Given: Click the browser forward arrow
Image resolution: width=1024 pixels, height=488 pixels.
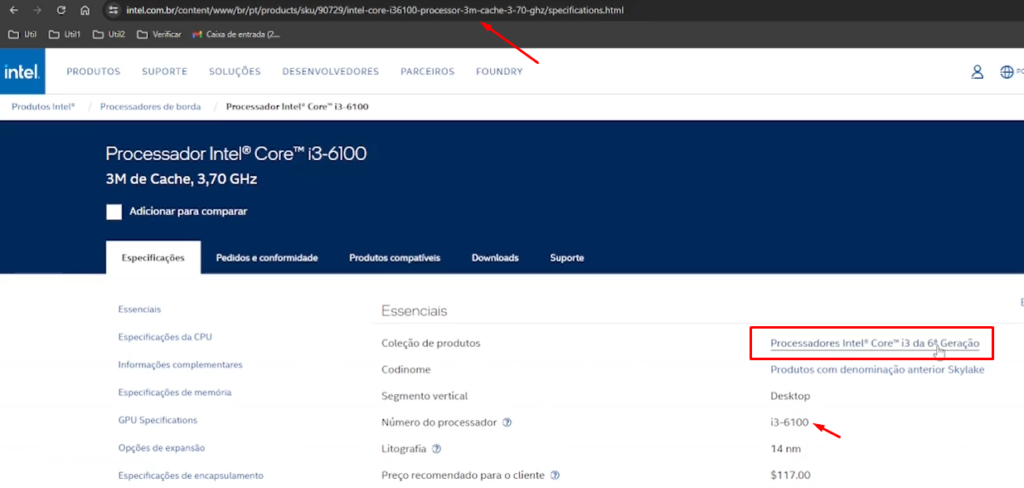Looking at the screenshot, I should tap(37, 10).
